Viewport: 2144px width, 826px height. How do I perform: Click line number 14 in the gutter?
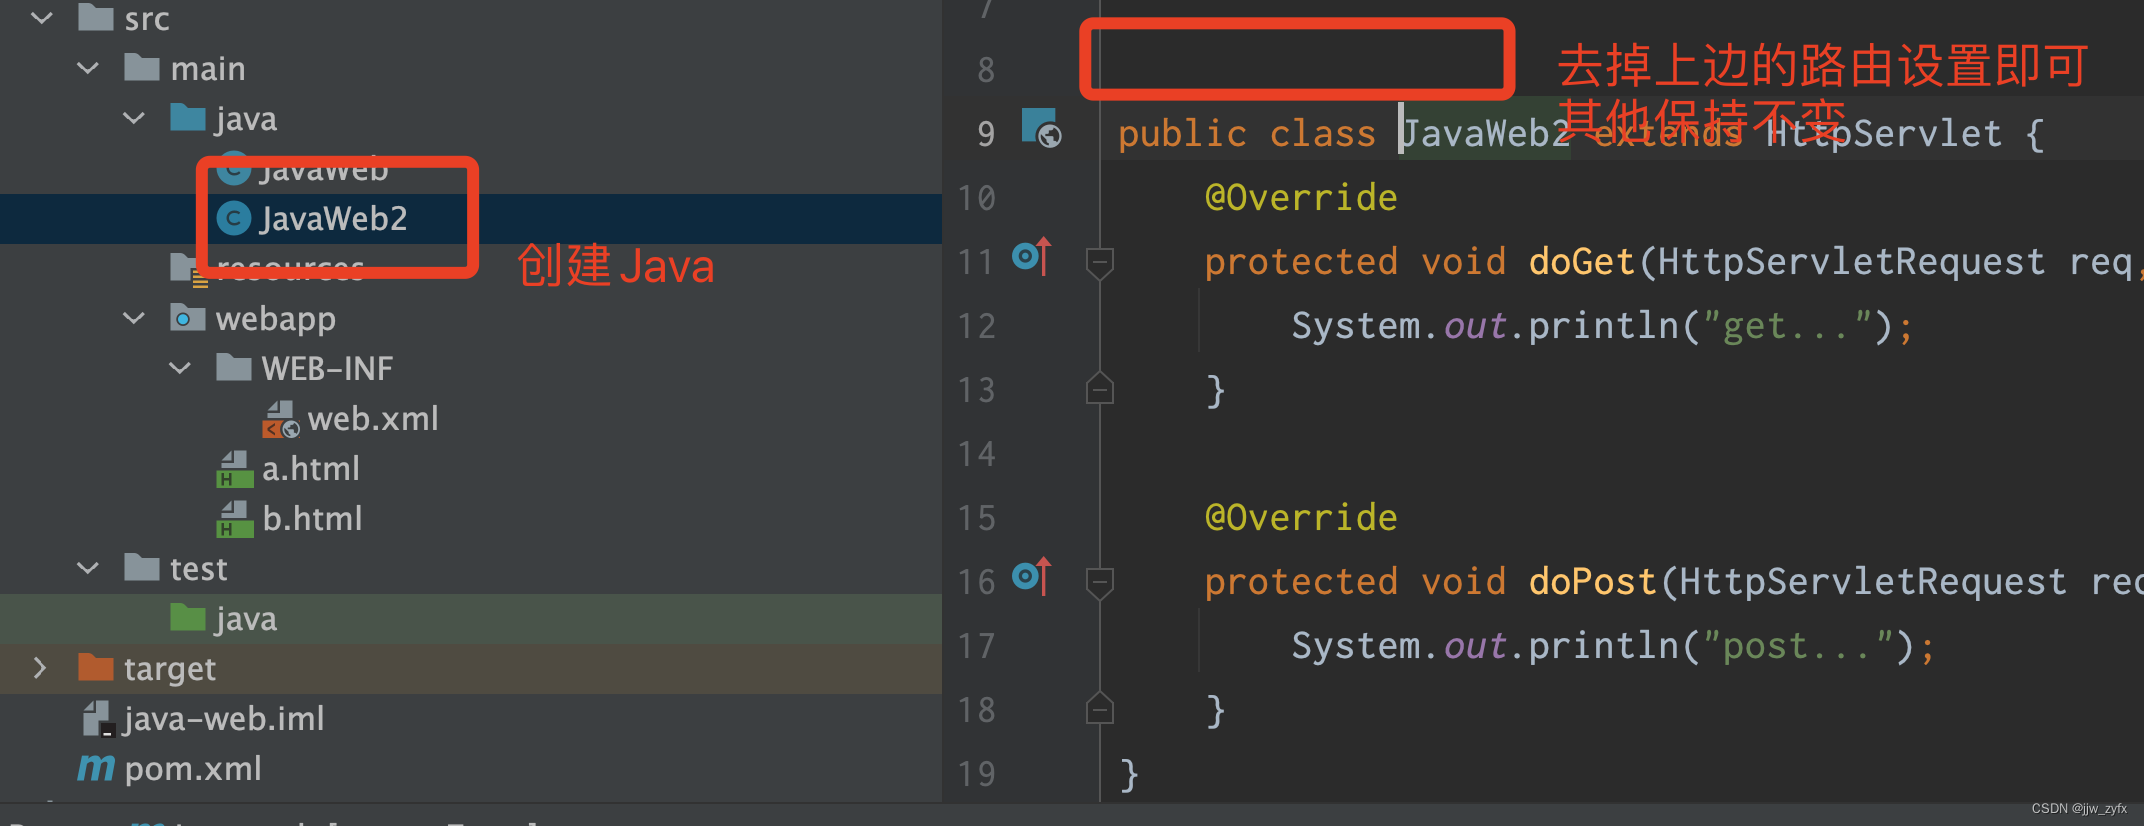pos(977,454)
